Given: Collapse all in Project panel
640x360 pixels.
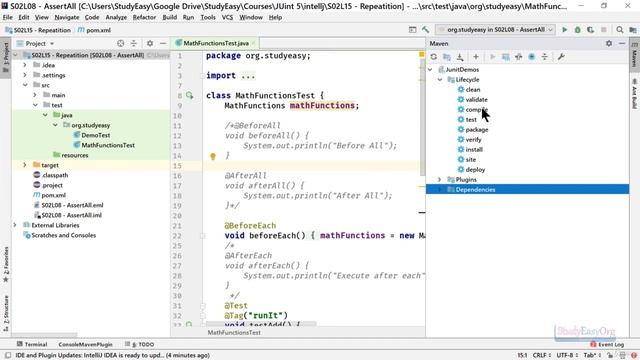Looking at the screenshot, I should [133, 43].
